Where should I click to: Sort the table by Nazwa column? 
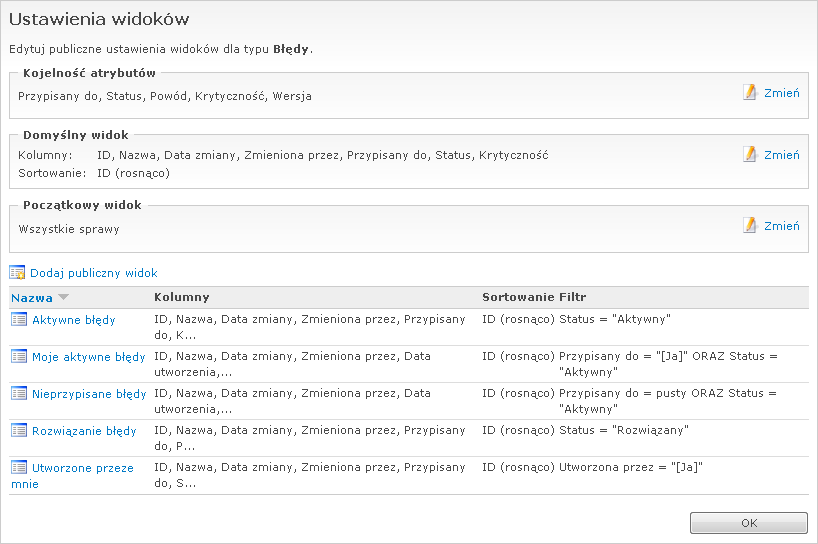click(32, 298)
